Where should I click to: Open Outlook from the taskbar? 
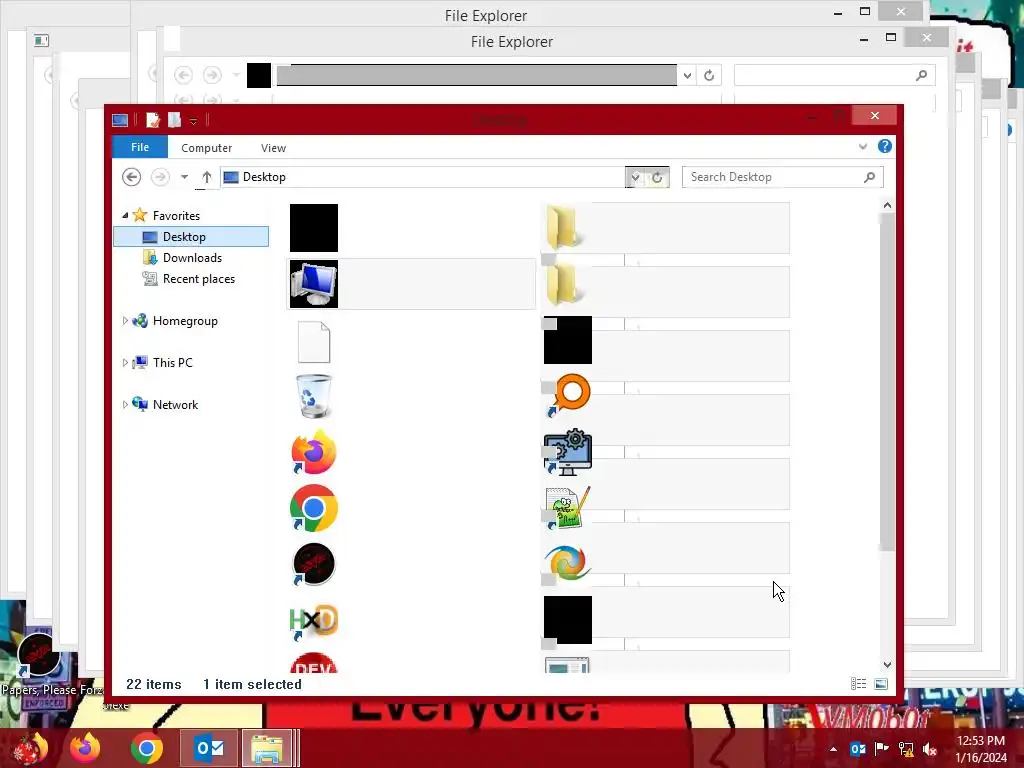coord(209,748)
